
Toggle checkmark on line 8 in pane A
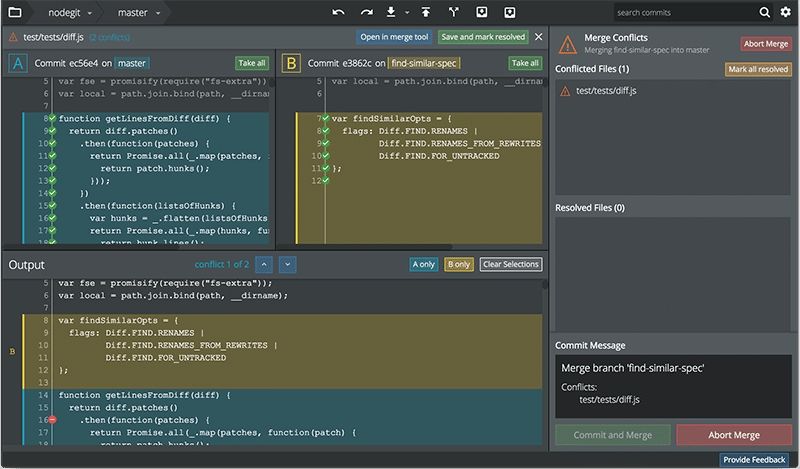53,118
